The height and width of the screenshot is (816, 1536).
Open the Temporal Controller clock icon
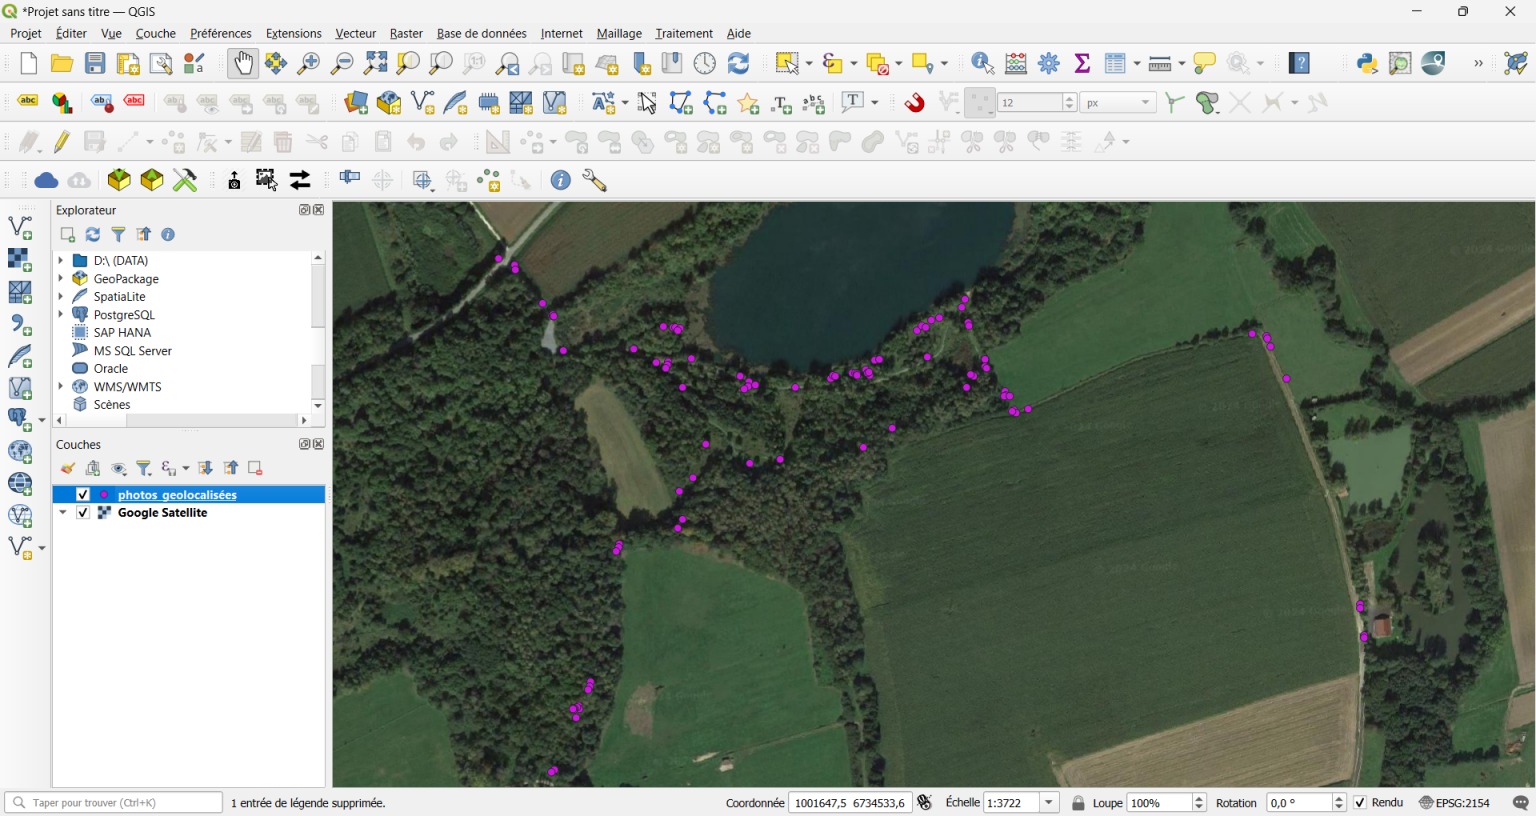click(705, 62)
